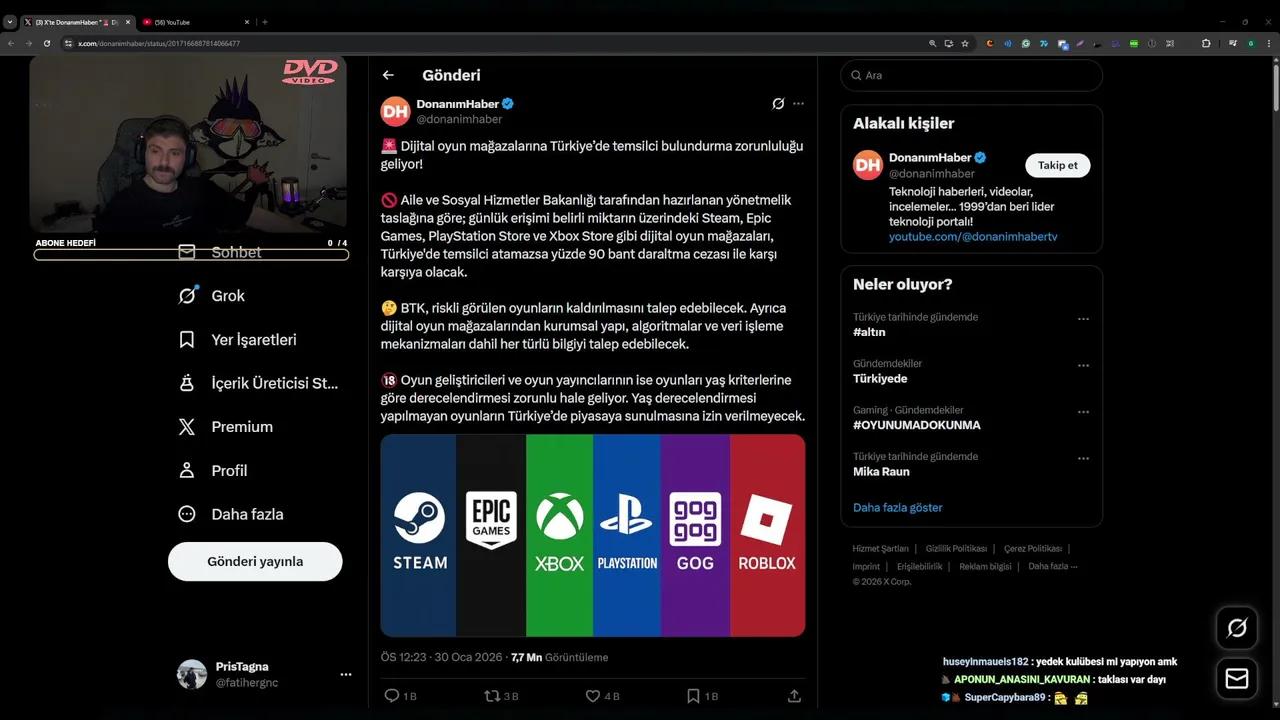Open floating Grok button at bottom right
Screen dimensions: 1280x720
pyautogui.click(x=1237, y=628)
